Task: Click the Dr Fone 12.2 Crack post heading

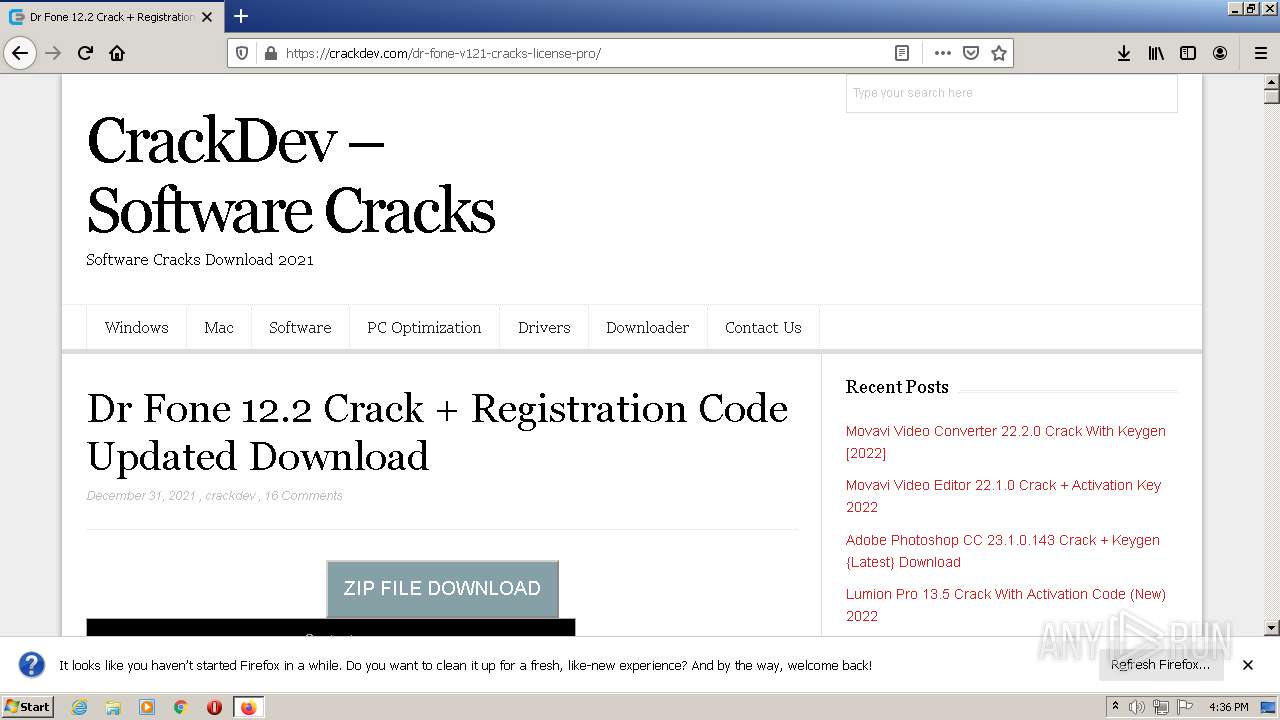Action: coord(437,432)
